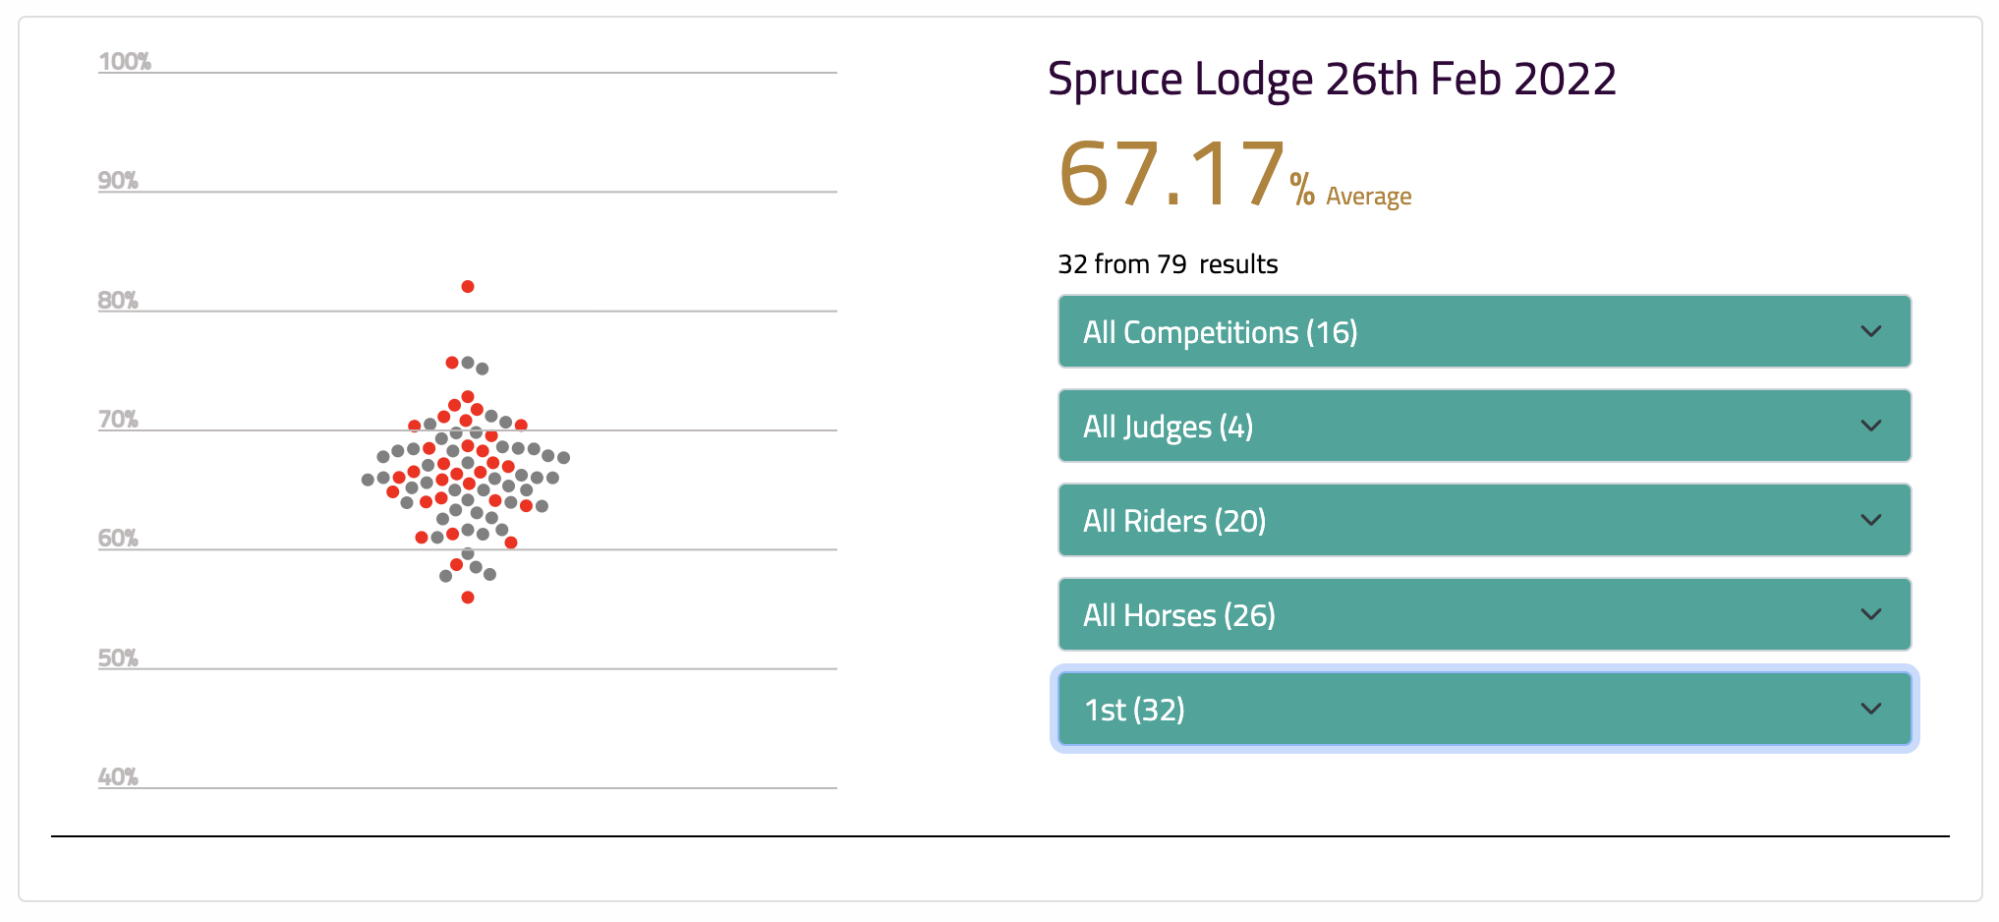The height and width of the screenshot is (922, 1999).
Task: Click the 67.17 average score value
Action: (x=1170, y=175)
